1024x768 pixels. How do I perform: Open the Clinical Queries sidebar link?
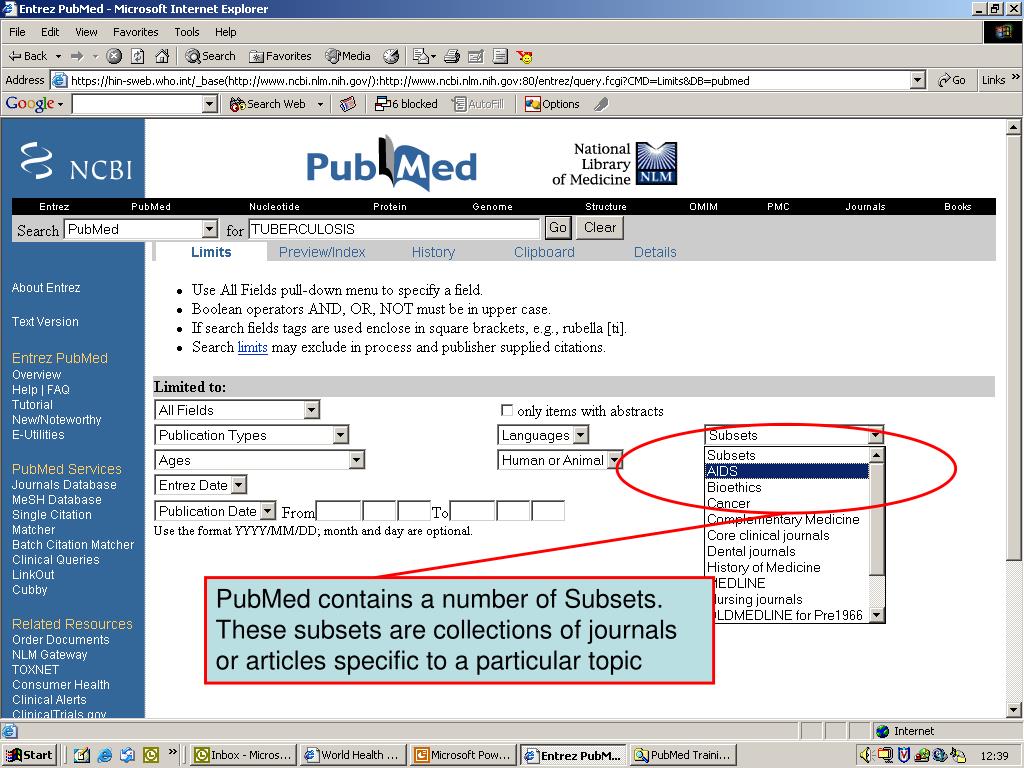click(56, 560)
